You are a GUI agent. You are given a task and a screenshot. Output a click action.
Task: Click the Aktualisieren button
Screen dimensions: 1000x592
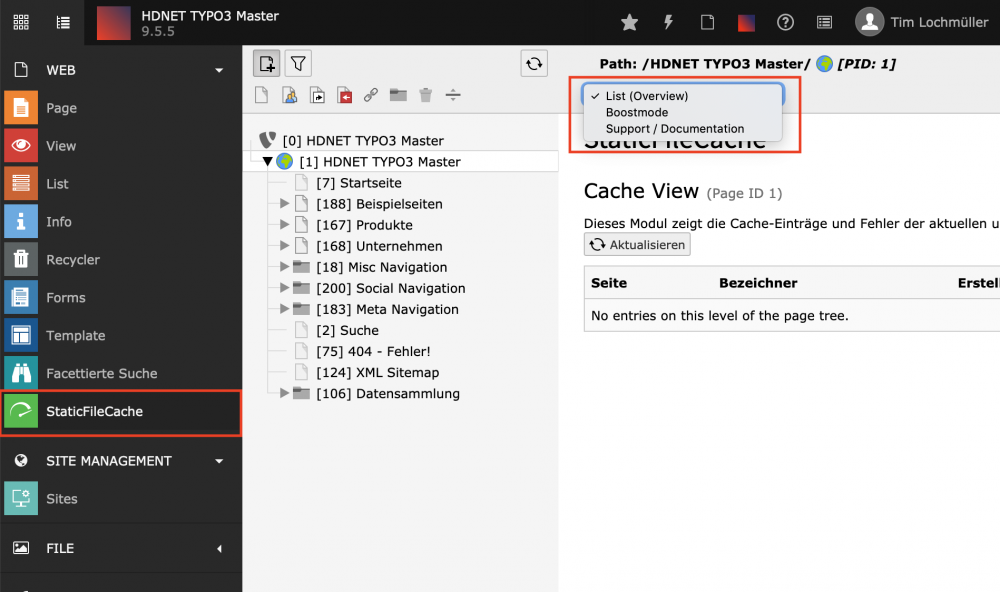point(637,244)
